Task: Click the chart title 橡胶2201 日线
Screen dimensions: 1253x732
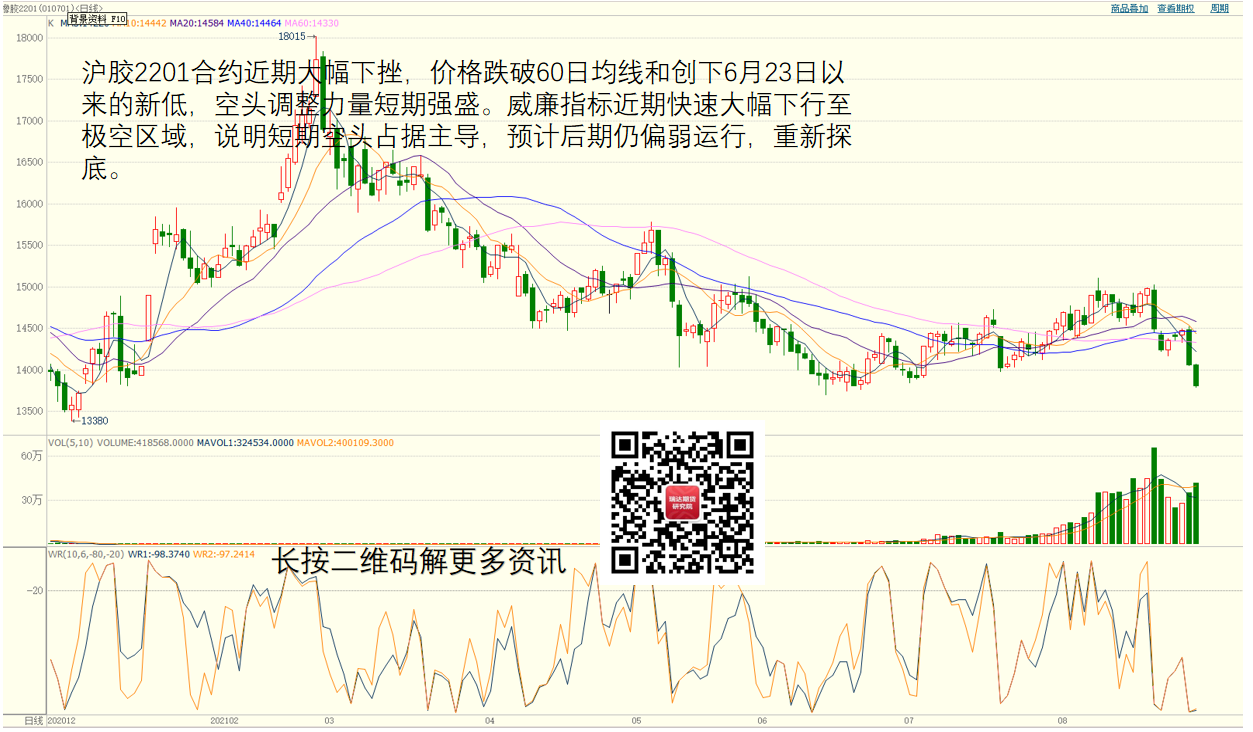Action: (50, 8)
